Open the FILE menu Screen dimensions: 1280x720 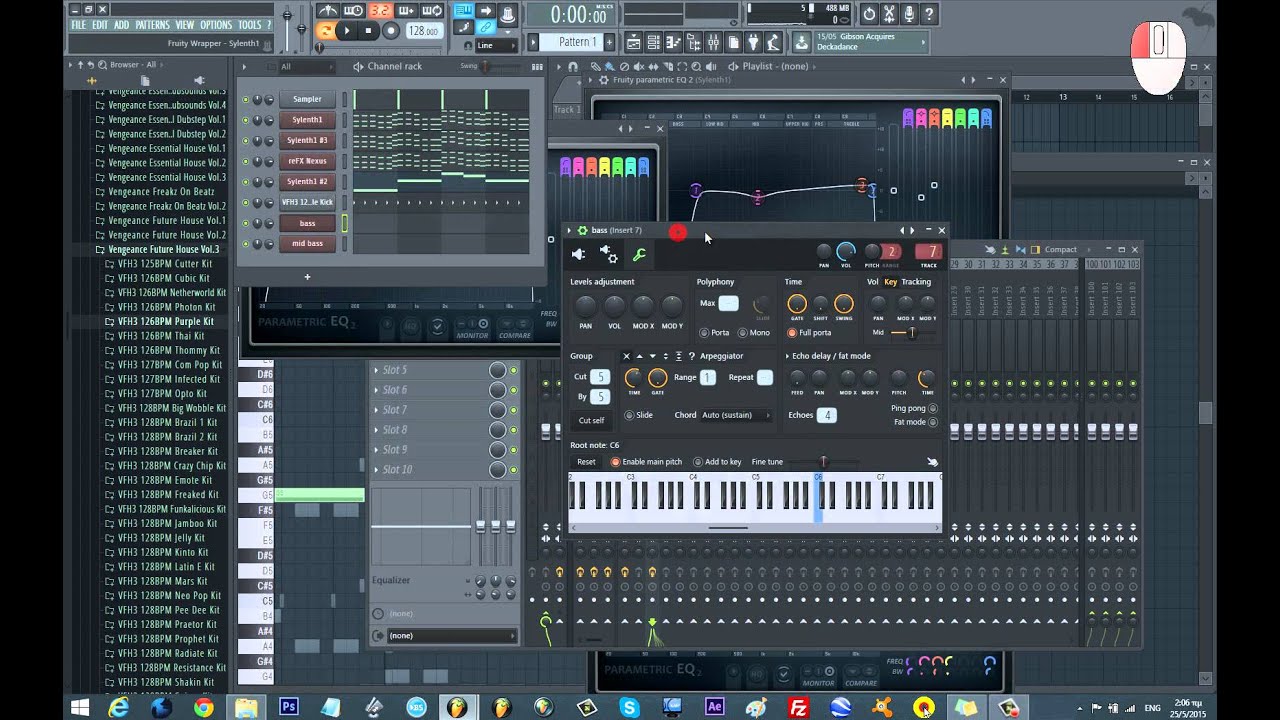pos(79,25)
